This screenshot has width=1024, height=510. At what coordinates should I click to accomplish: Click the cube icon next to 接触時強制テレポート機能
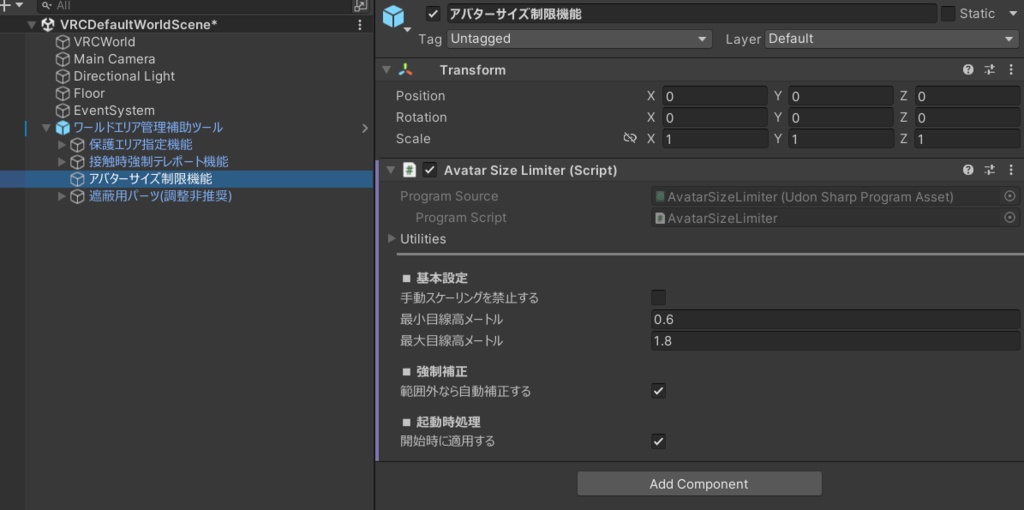pyautogui.click(x=78, y=161)
